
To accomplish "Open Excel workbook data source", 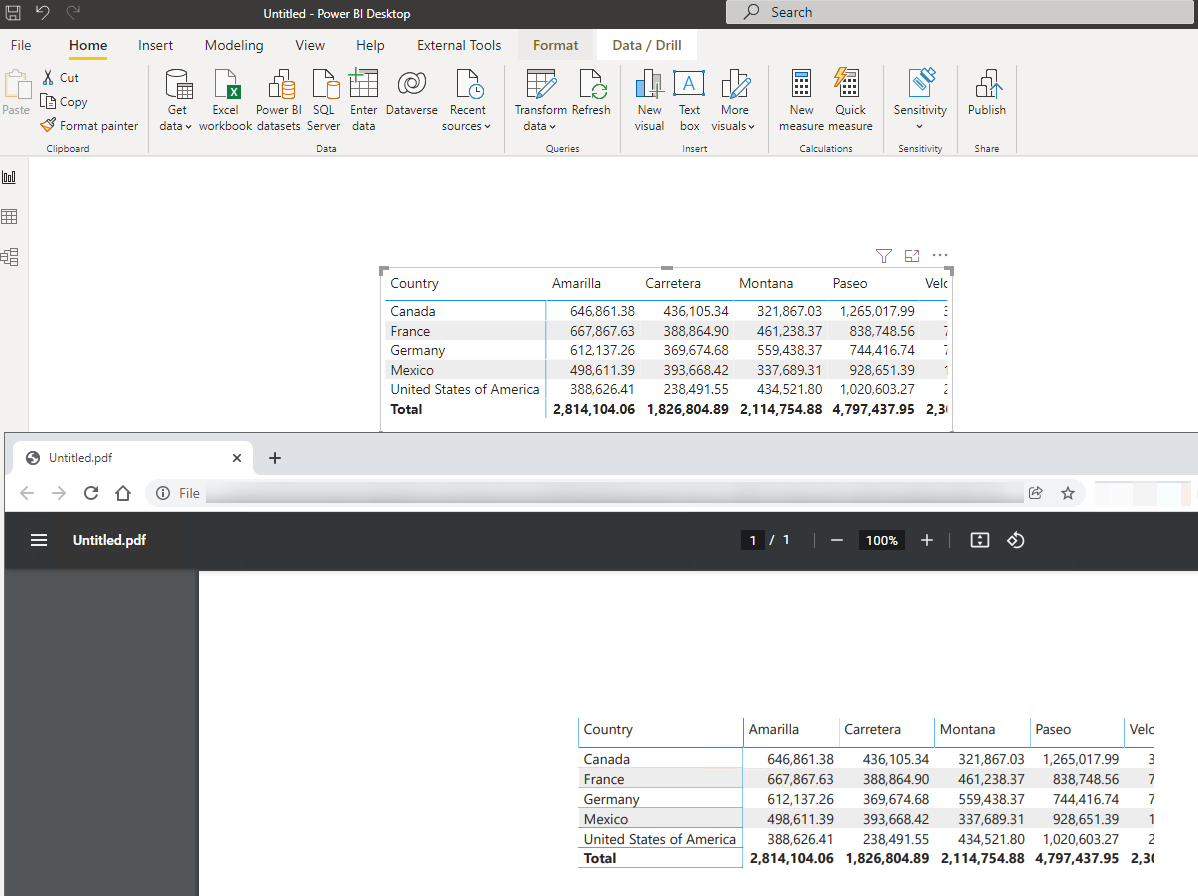I will coord(225,100).
